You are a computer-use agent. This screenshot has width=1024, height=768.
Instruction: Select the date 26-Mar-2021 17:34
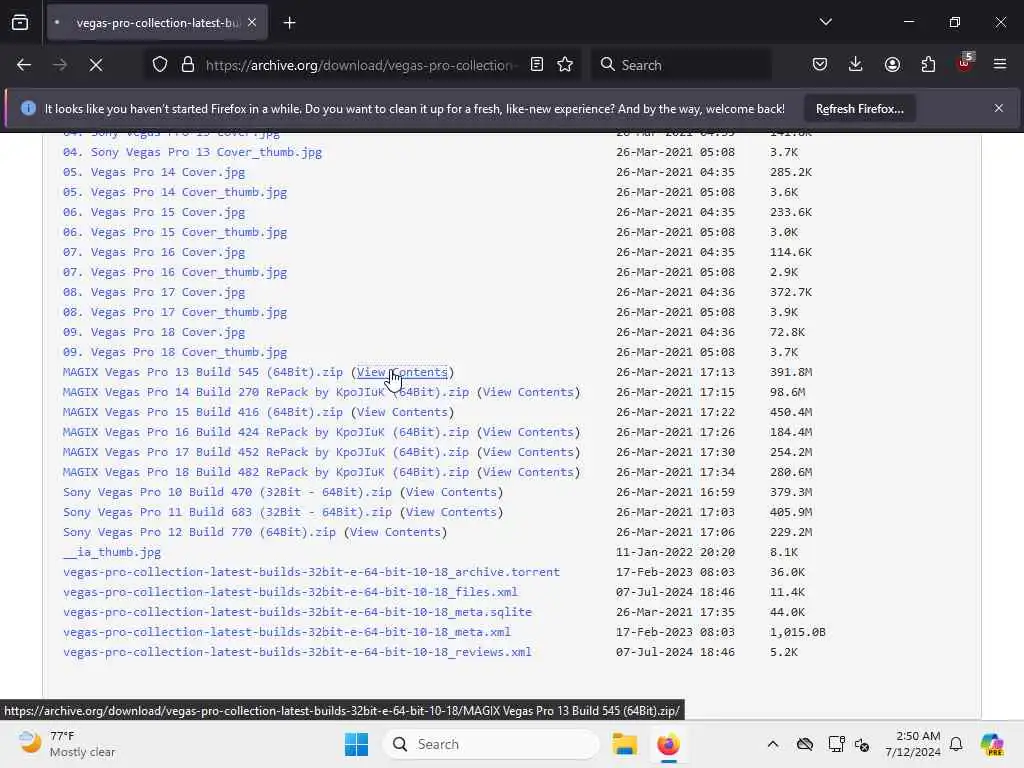point(675,472)
